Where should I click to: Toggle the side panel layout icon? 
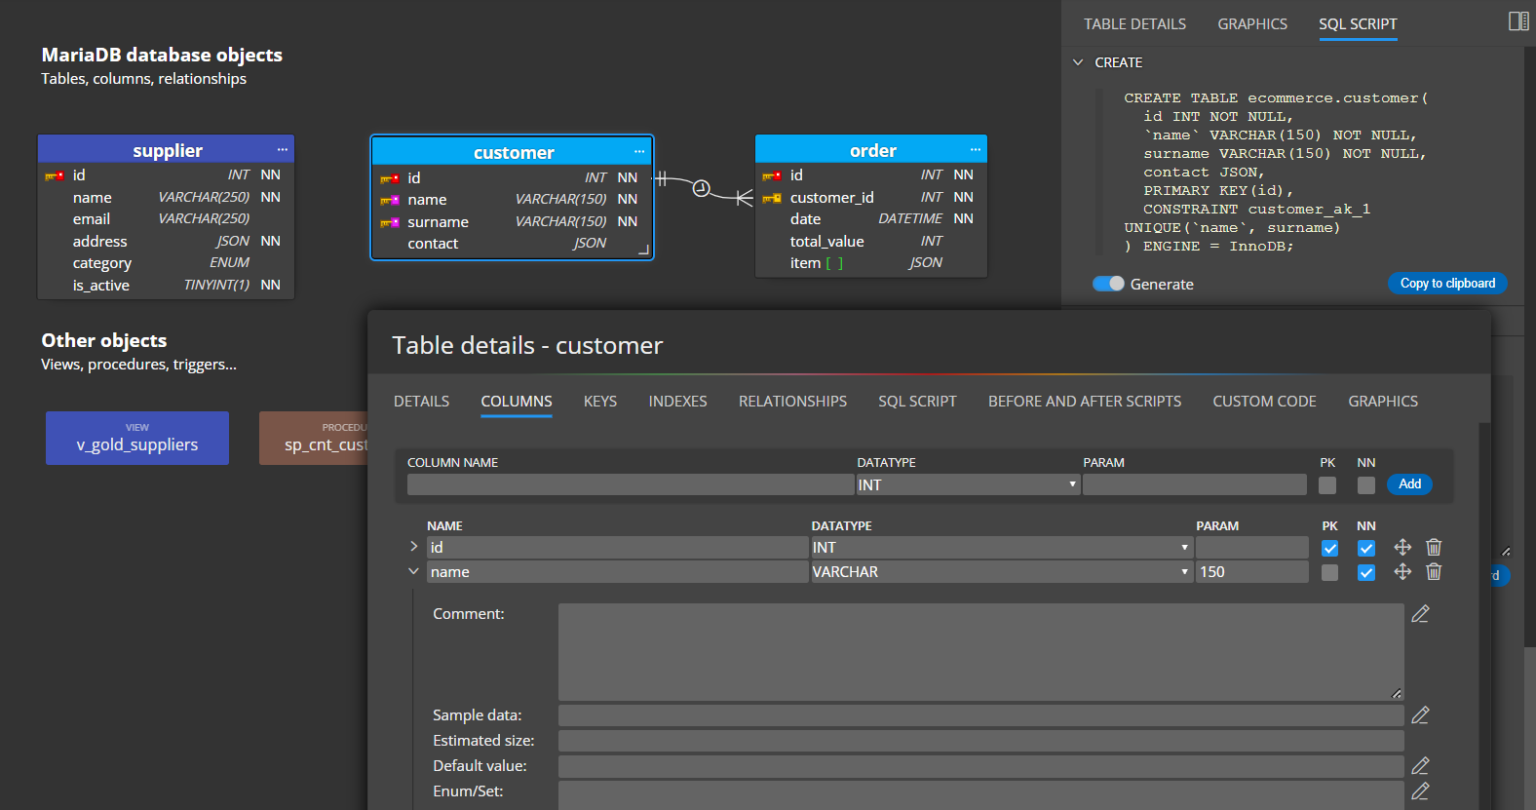click(1518, 21)
